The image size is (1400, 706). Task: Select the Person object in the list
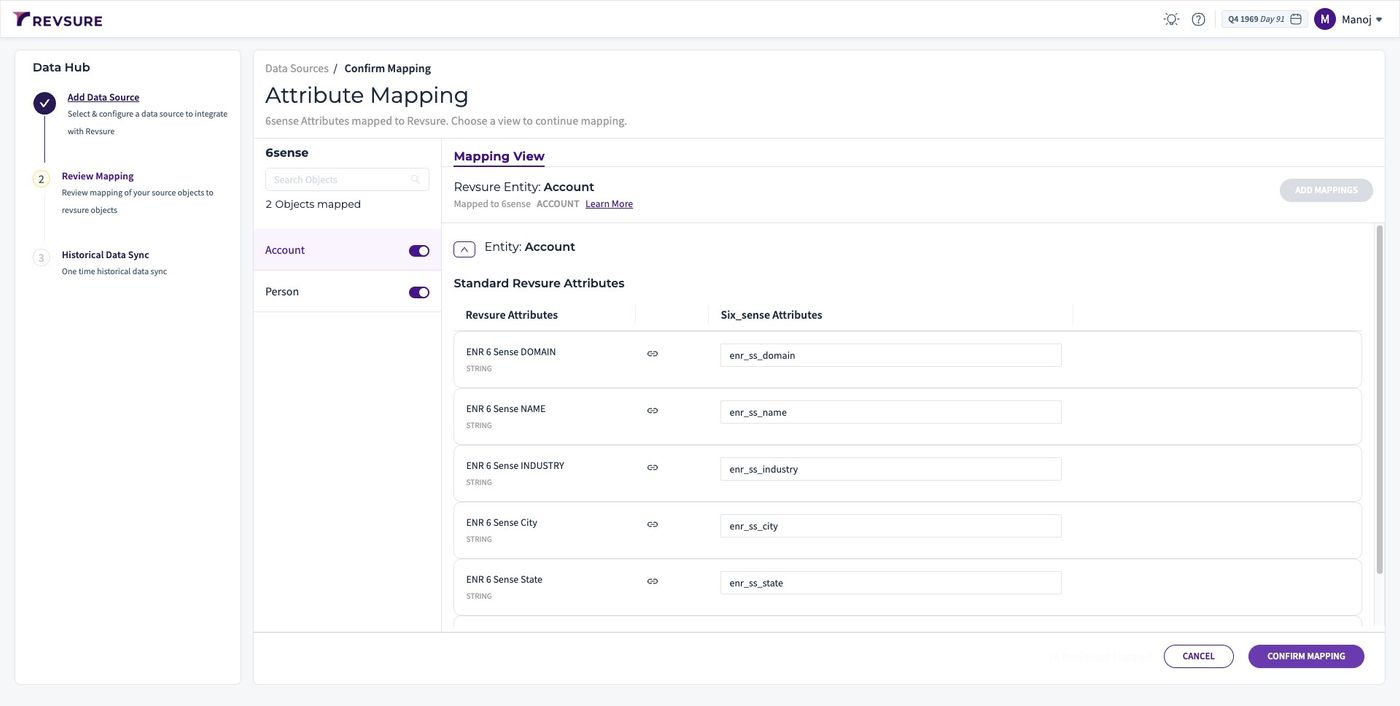347,292
